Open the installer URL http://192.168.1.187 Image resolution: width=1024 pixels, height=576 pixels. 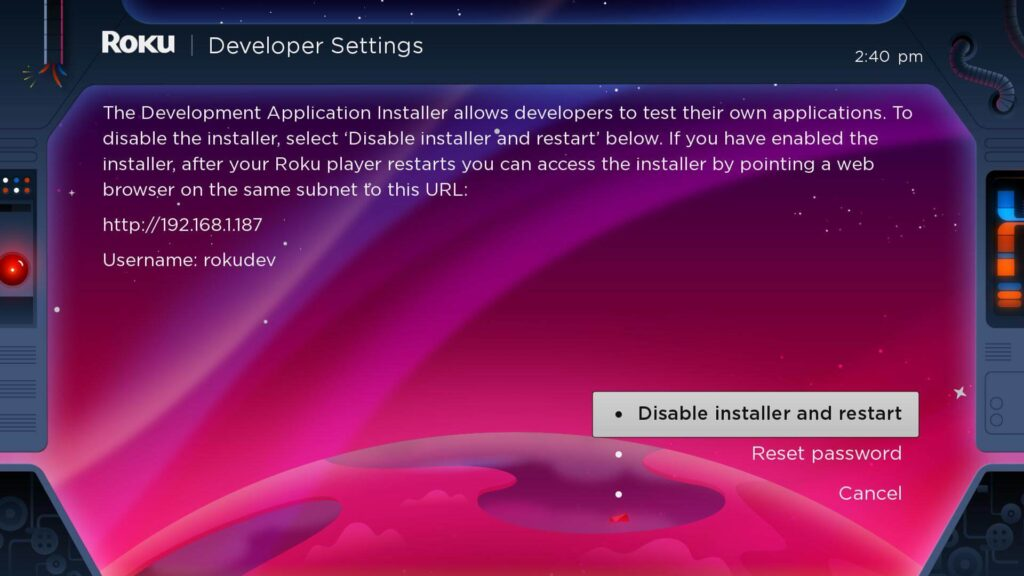click(183, 225)
